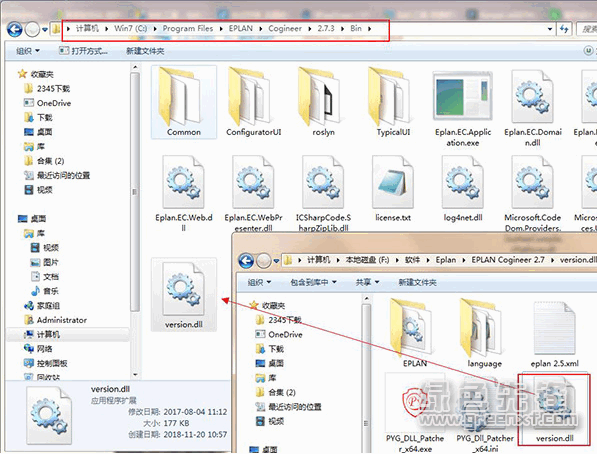The image size is (597, 454).
Task: Select PYG_DLL_Patcher_x64.exe file
Action: click(x=415, y=413)
